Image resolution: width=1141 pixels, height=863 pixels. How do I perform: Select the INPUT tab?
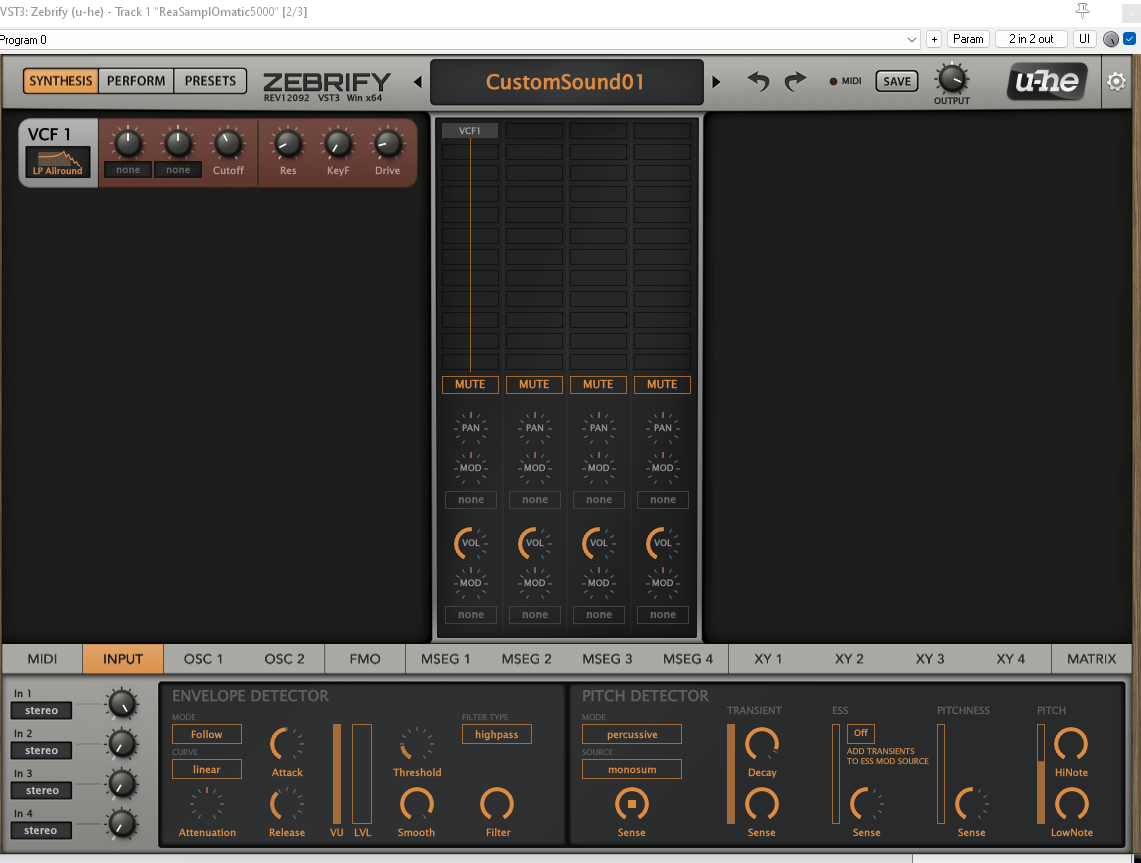123,659
